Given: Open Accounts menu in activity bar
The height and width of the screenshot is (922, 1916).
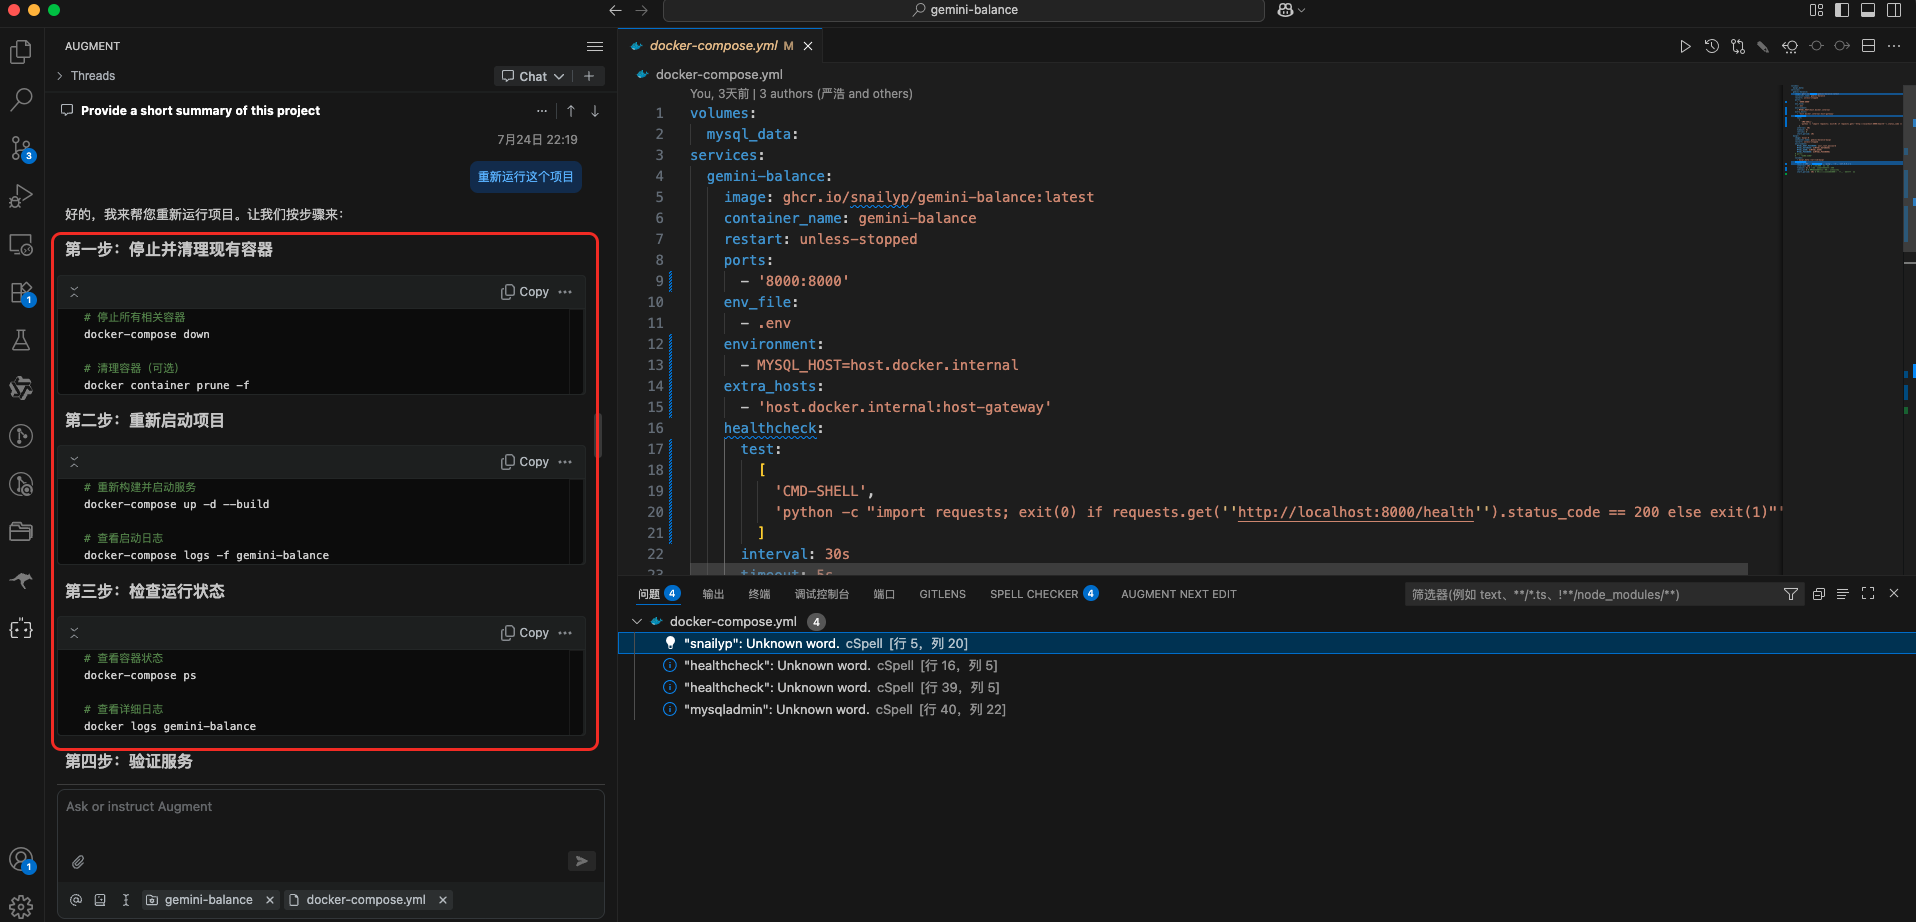Looking at the screenshot, I should click(21, 860).
